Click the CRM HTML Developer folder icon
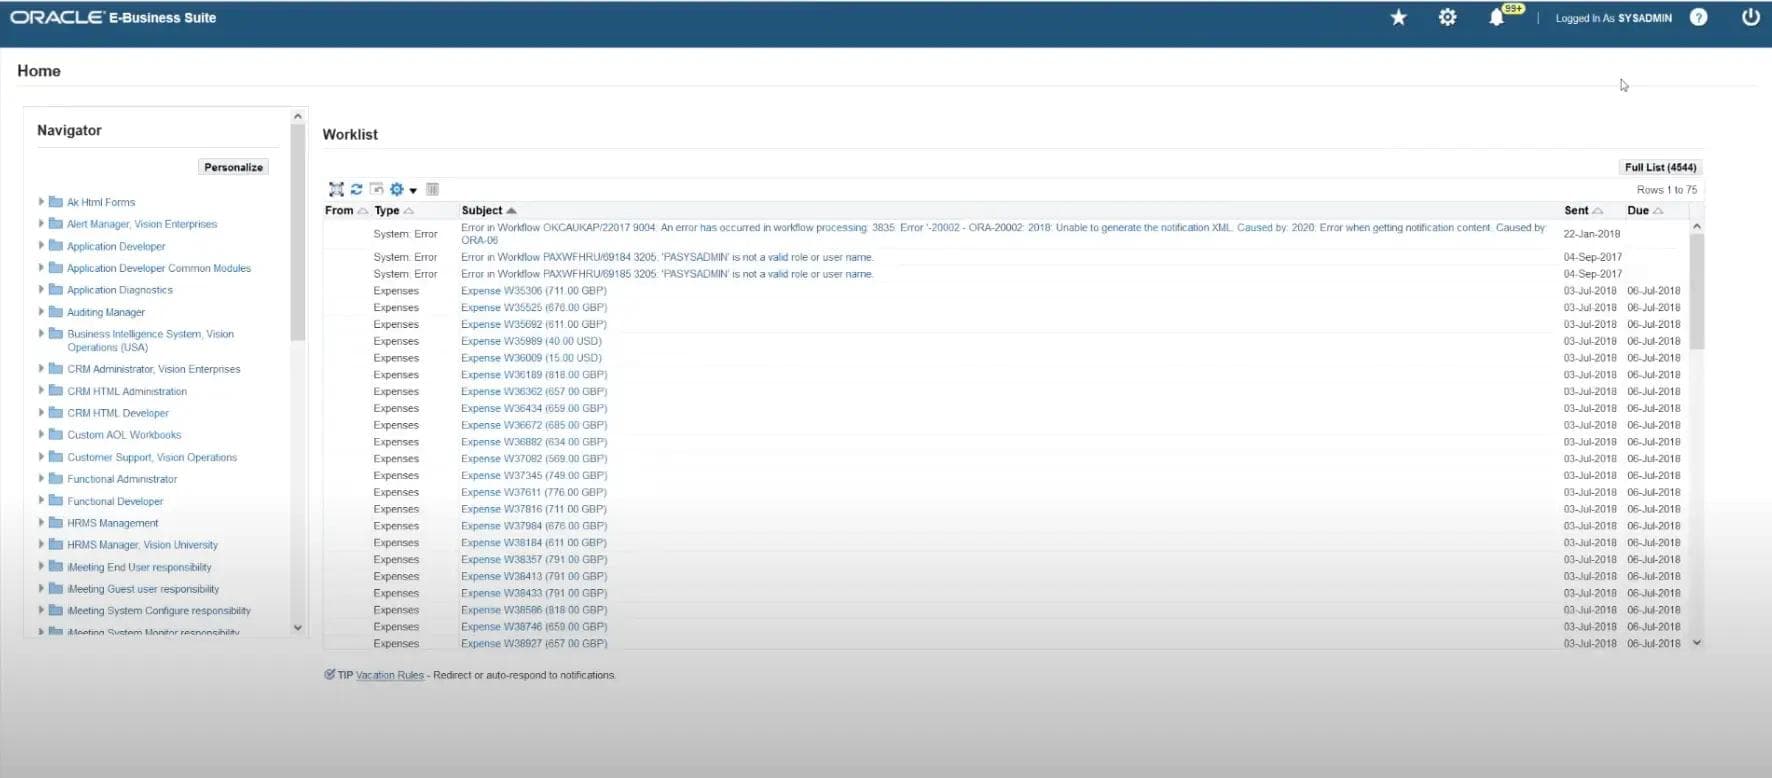1772x778 pixels. tap(56, 413)
